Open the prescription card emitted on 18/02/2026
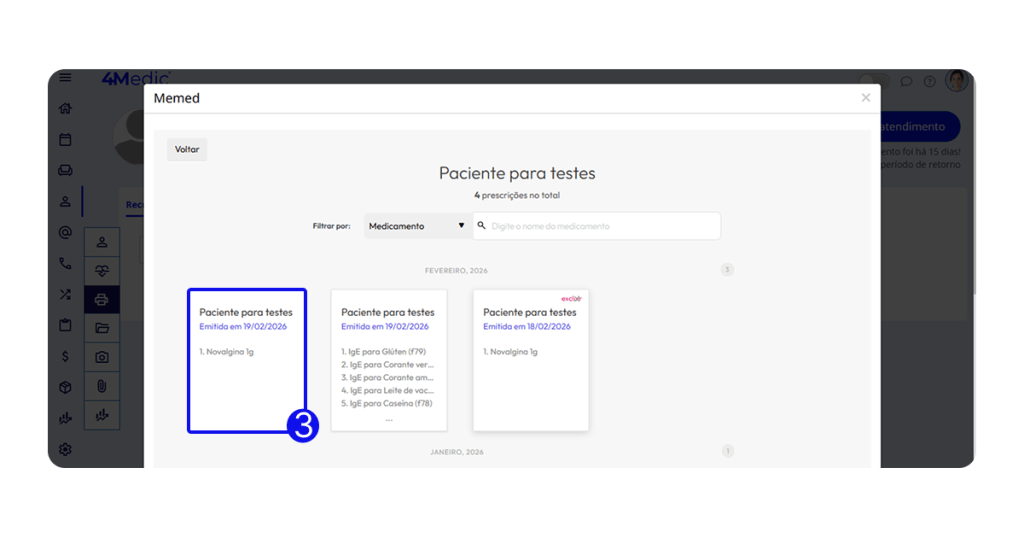 pyautogui.click(x=530, y=360)
